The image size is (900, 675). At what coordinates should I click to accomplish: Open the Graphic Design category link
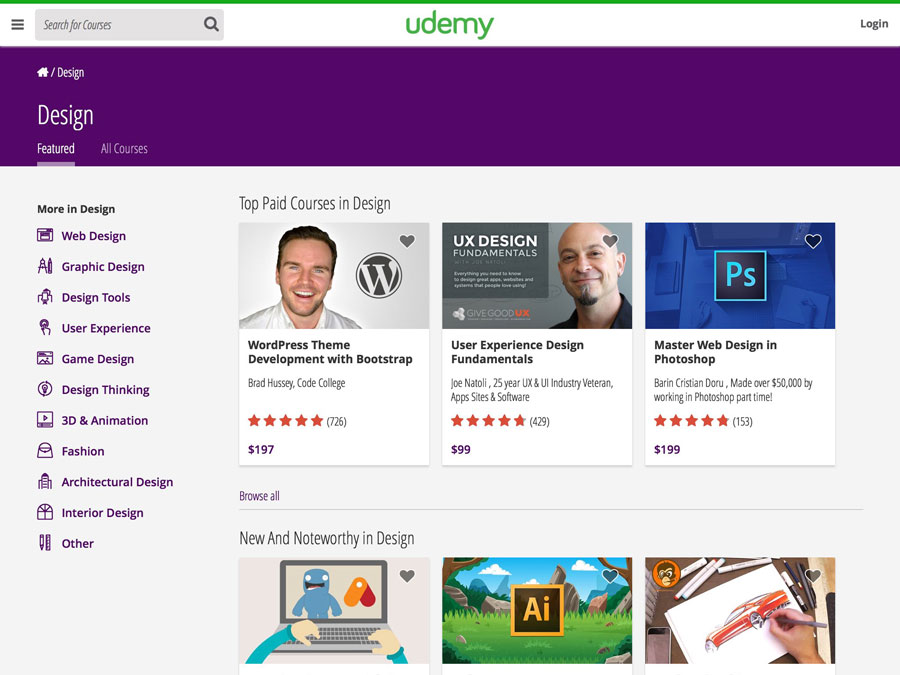click(103, 267)
